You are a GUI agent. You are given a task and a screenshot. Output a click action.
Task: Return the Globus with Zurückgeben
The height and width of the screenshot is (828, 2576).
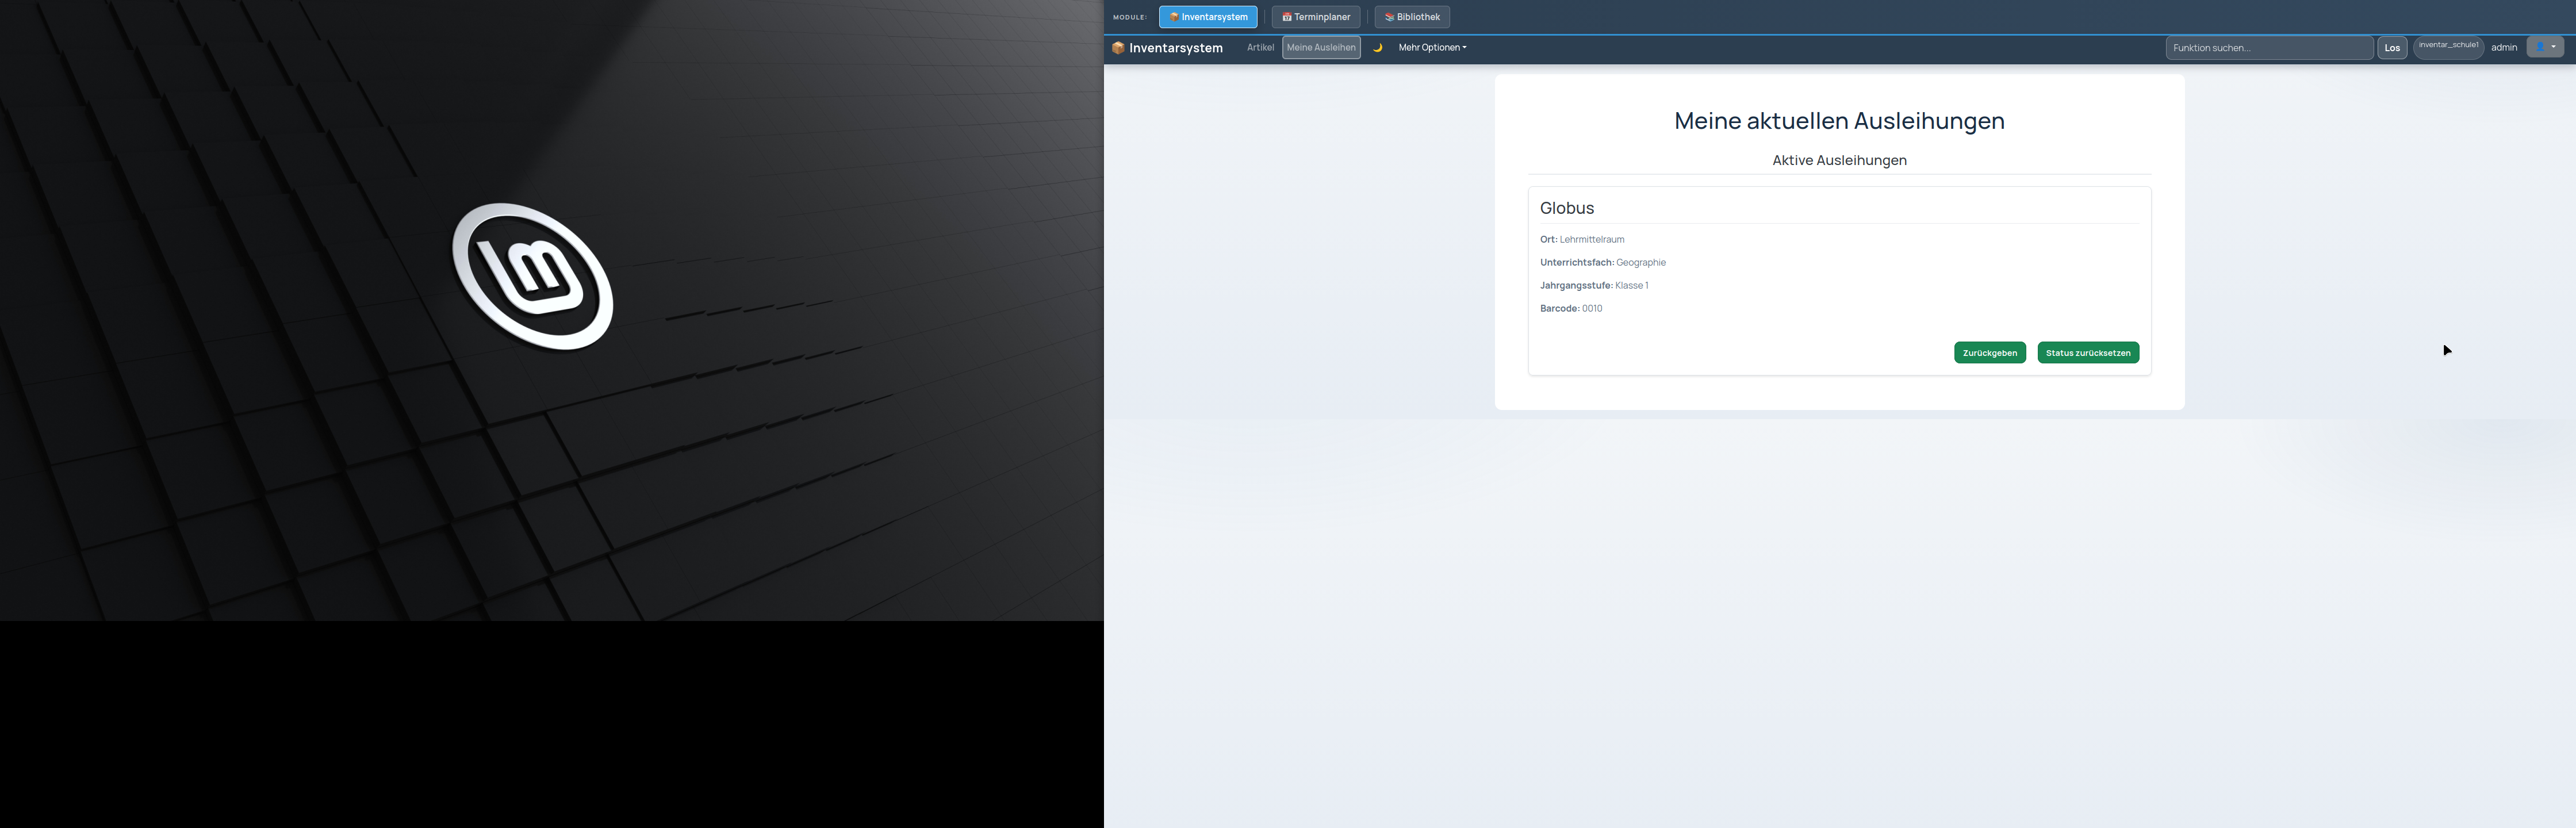pyautogui.click(x=1990, y=353)
